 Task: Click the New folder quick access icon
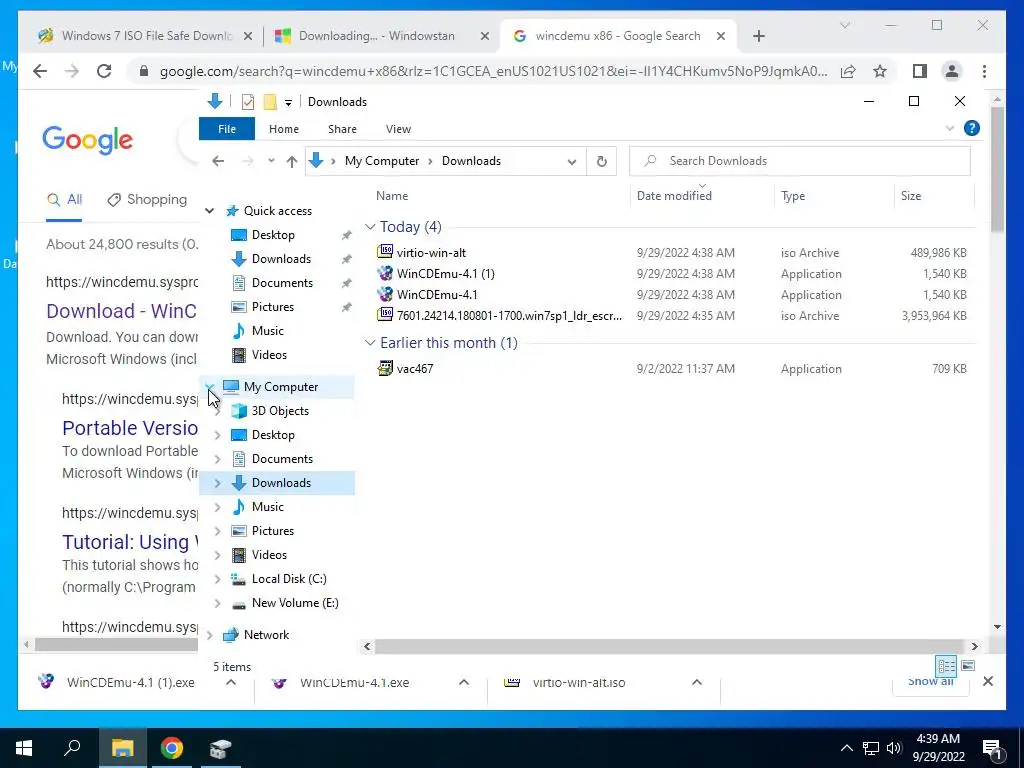[270, 102]
